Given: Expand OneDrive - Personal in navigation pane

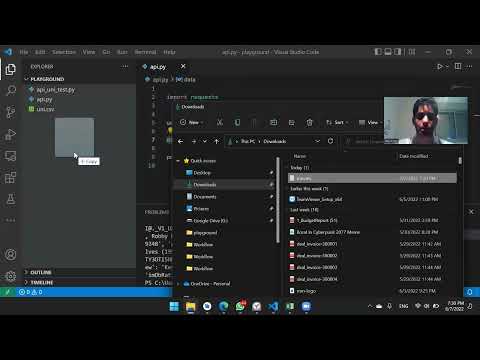Looking at the screenshot, I should click(x=178, y=284).
